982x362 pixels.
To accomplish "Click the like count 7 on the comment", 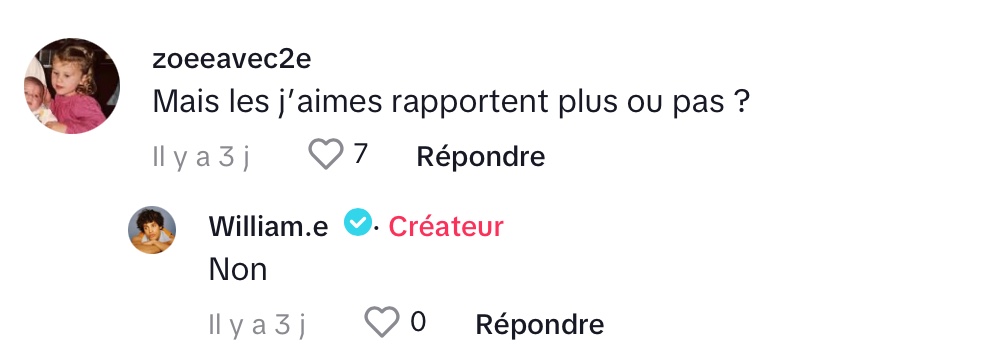I will click(359, 154).
